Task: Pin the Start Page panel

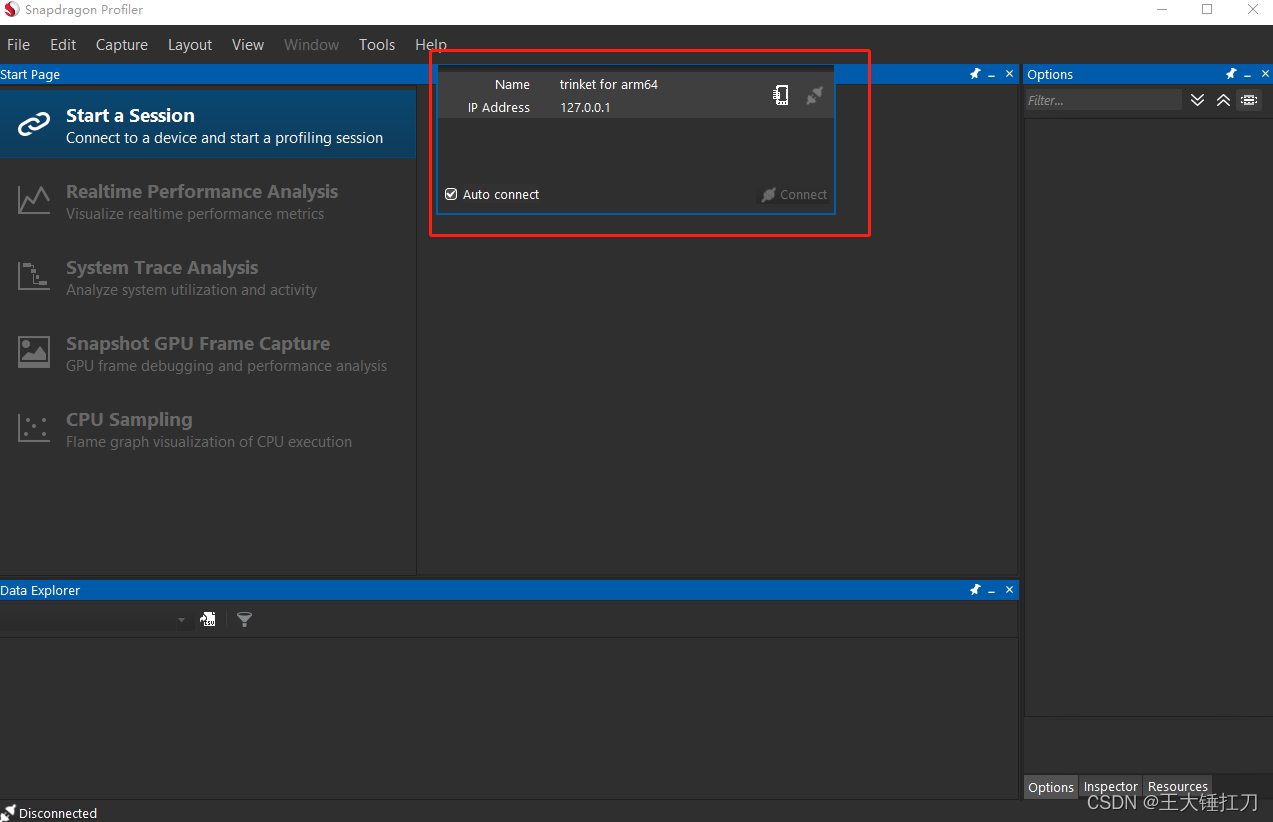Action: 975,74
